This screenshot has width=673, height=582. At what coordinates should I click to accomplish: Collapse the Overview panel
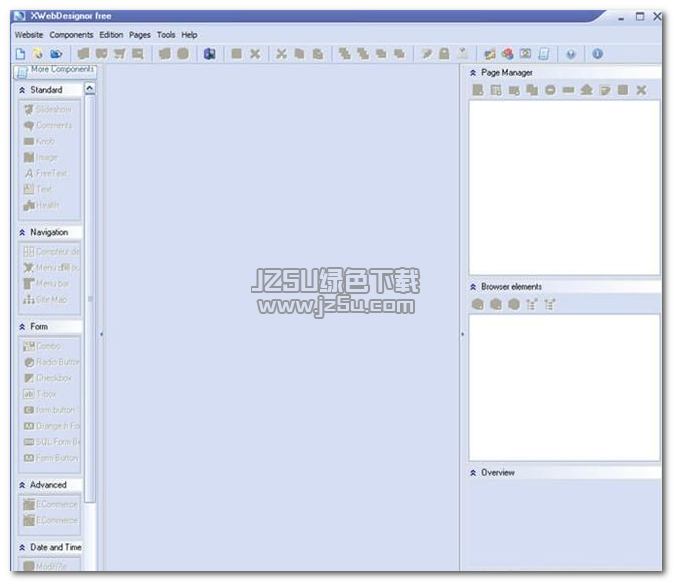[x=473, y=473]
